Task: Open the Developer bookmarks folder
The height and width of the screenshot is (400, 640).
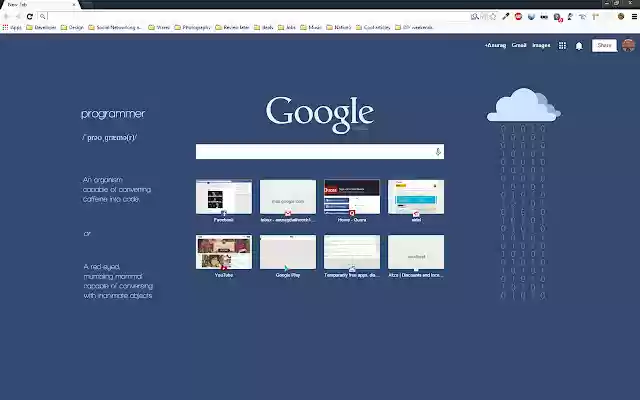Action: pyautogui.click(x=41, y=27)
